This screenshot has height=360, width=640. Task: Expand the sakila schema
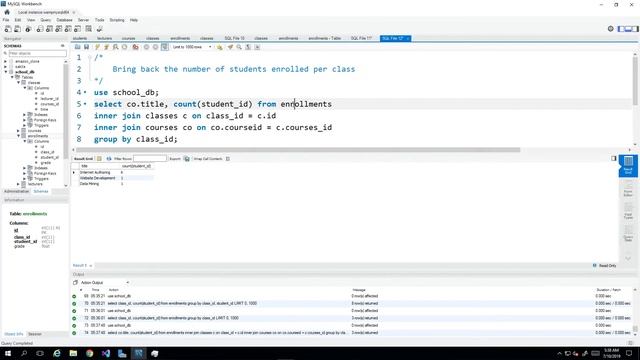coord(6,67)
